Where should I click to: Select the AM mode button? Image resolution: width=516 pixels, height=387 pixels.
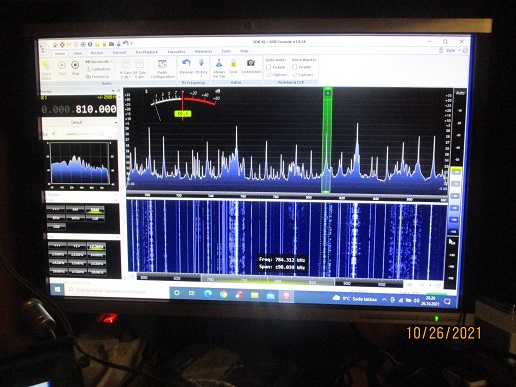pyautogui.click(x=75, y=209)
